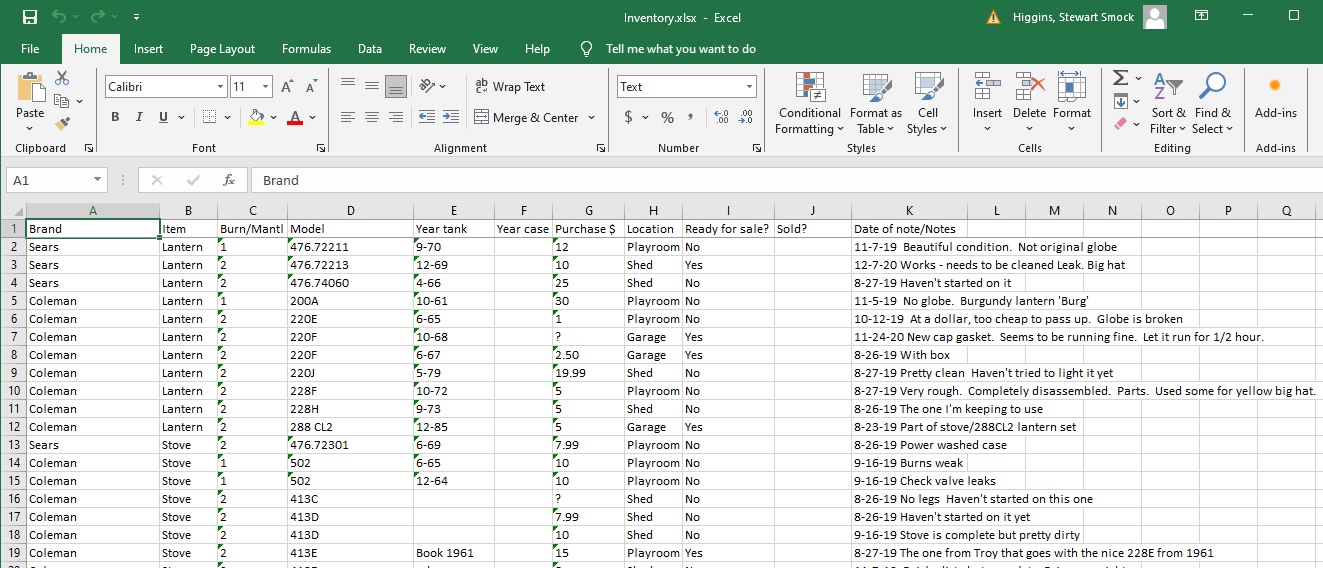Viewport: 1323px width, 568px height.
Task: Click the formula bar containing Brand
Action: point(785,180)
